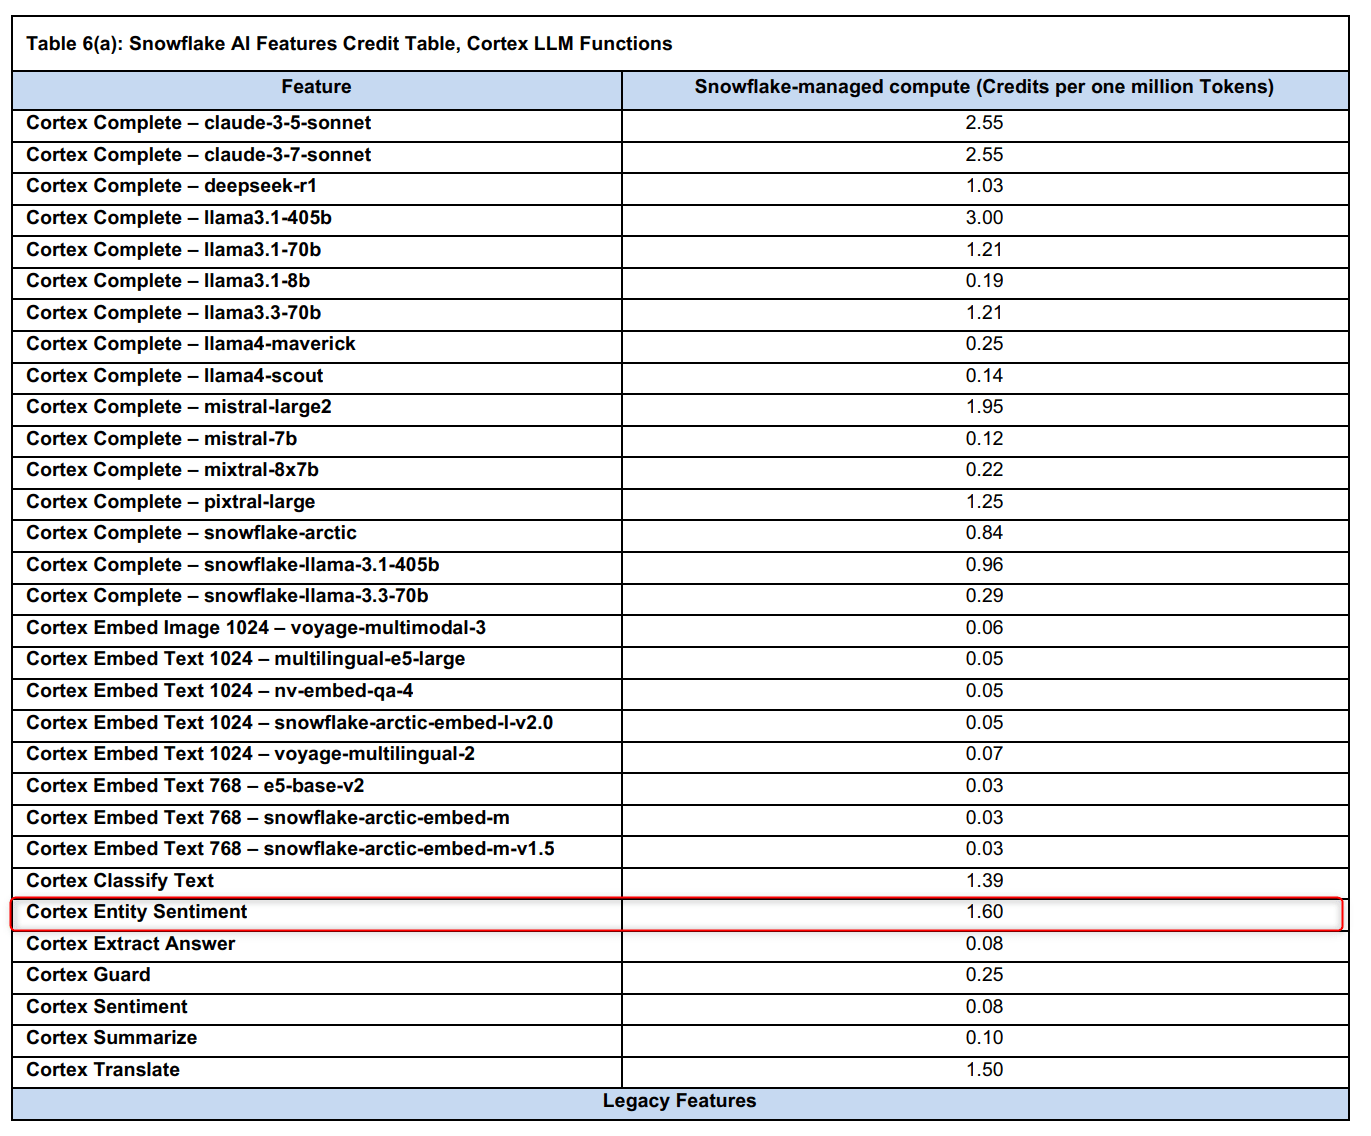
Task: Click 'Cortex Complete – llama3.1-8b' row label
Action: 168,281
